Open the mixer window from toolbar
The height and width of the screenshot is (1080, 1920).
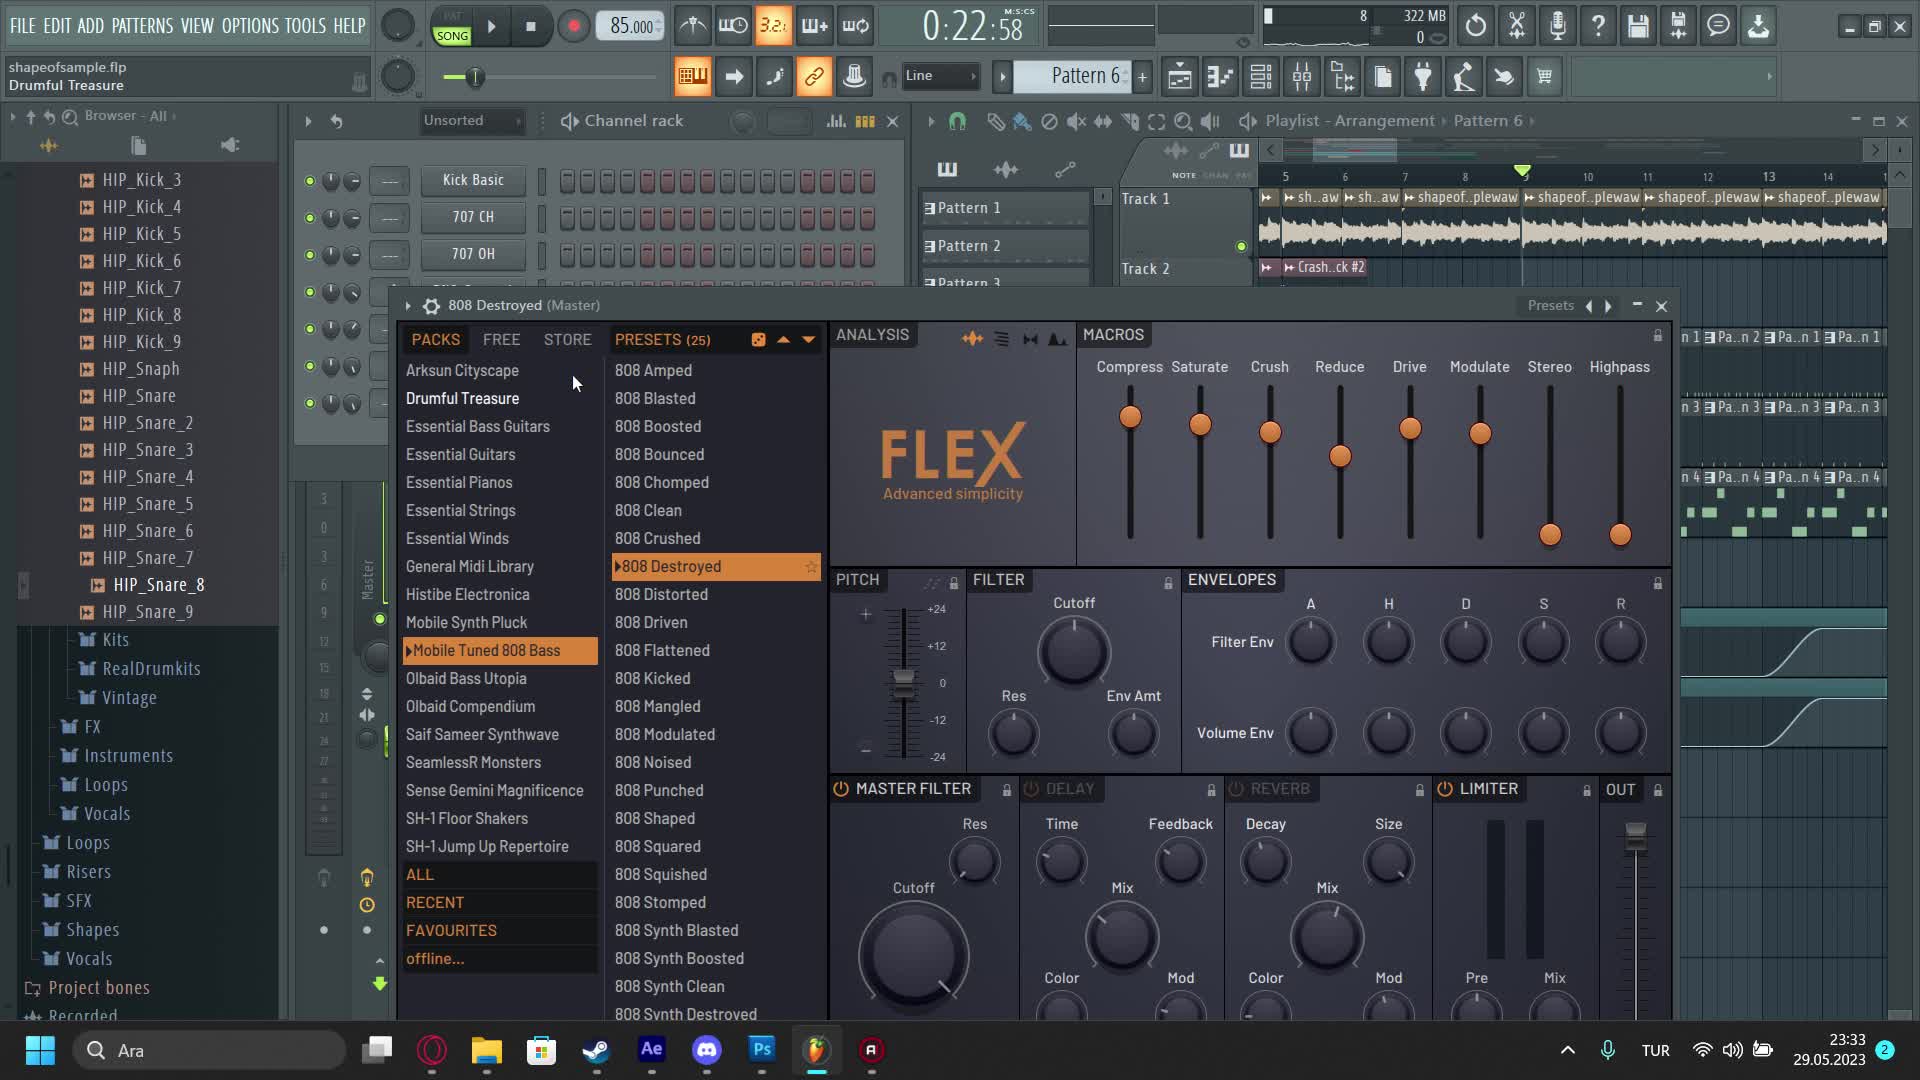1302,77
